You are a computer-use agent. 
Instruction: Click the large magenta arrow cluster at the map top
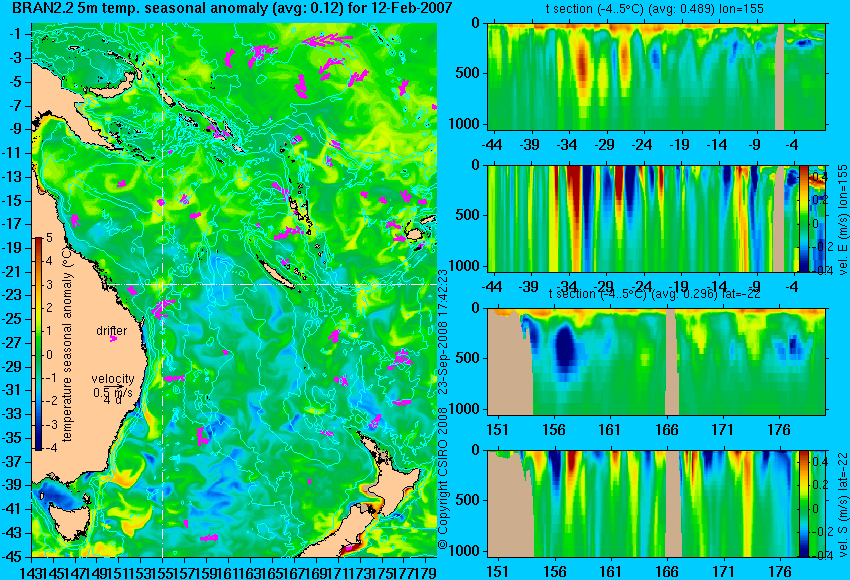coord(327,40)
